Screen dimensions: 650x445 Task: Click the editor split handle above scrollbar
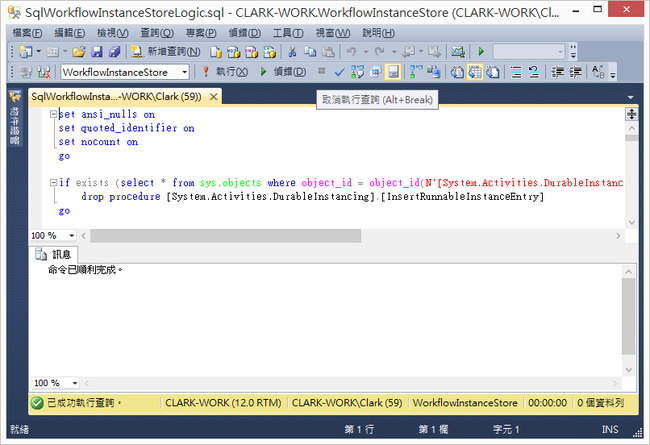pos(631,114)
